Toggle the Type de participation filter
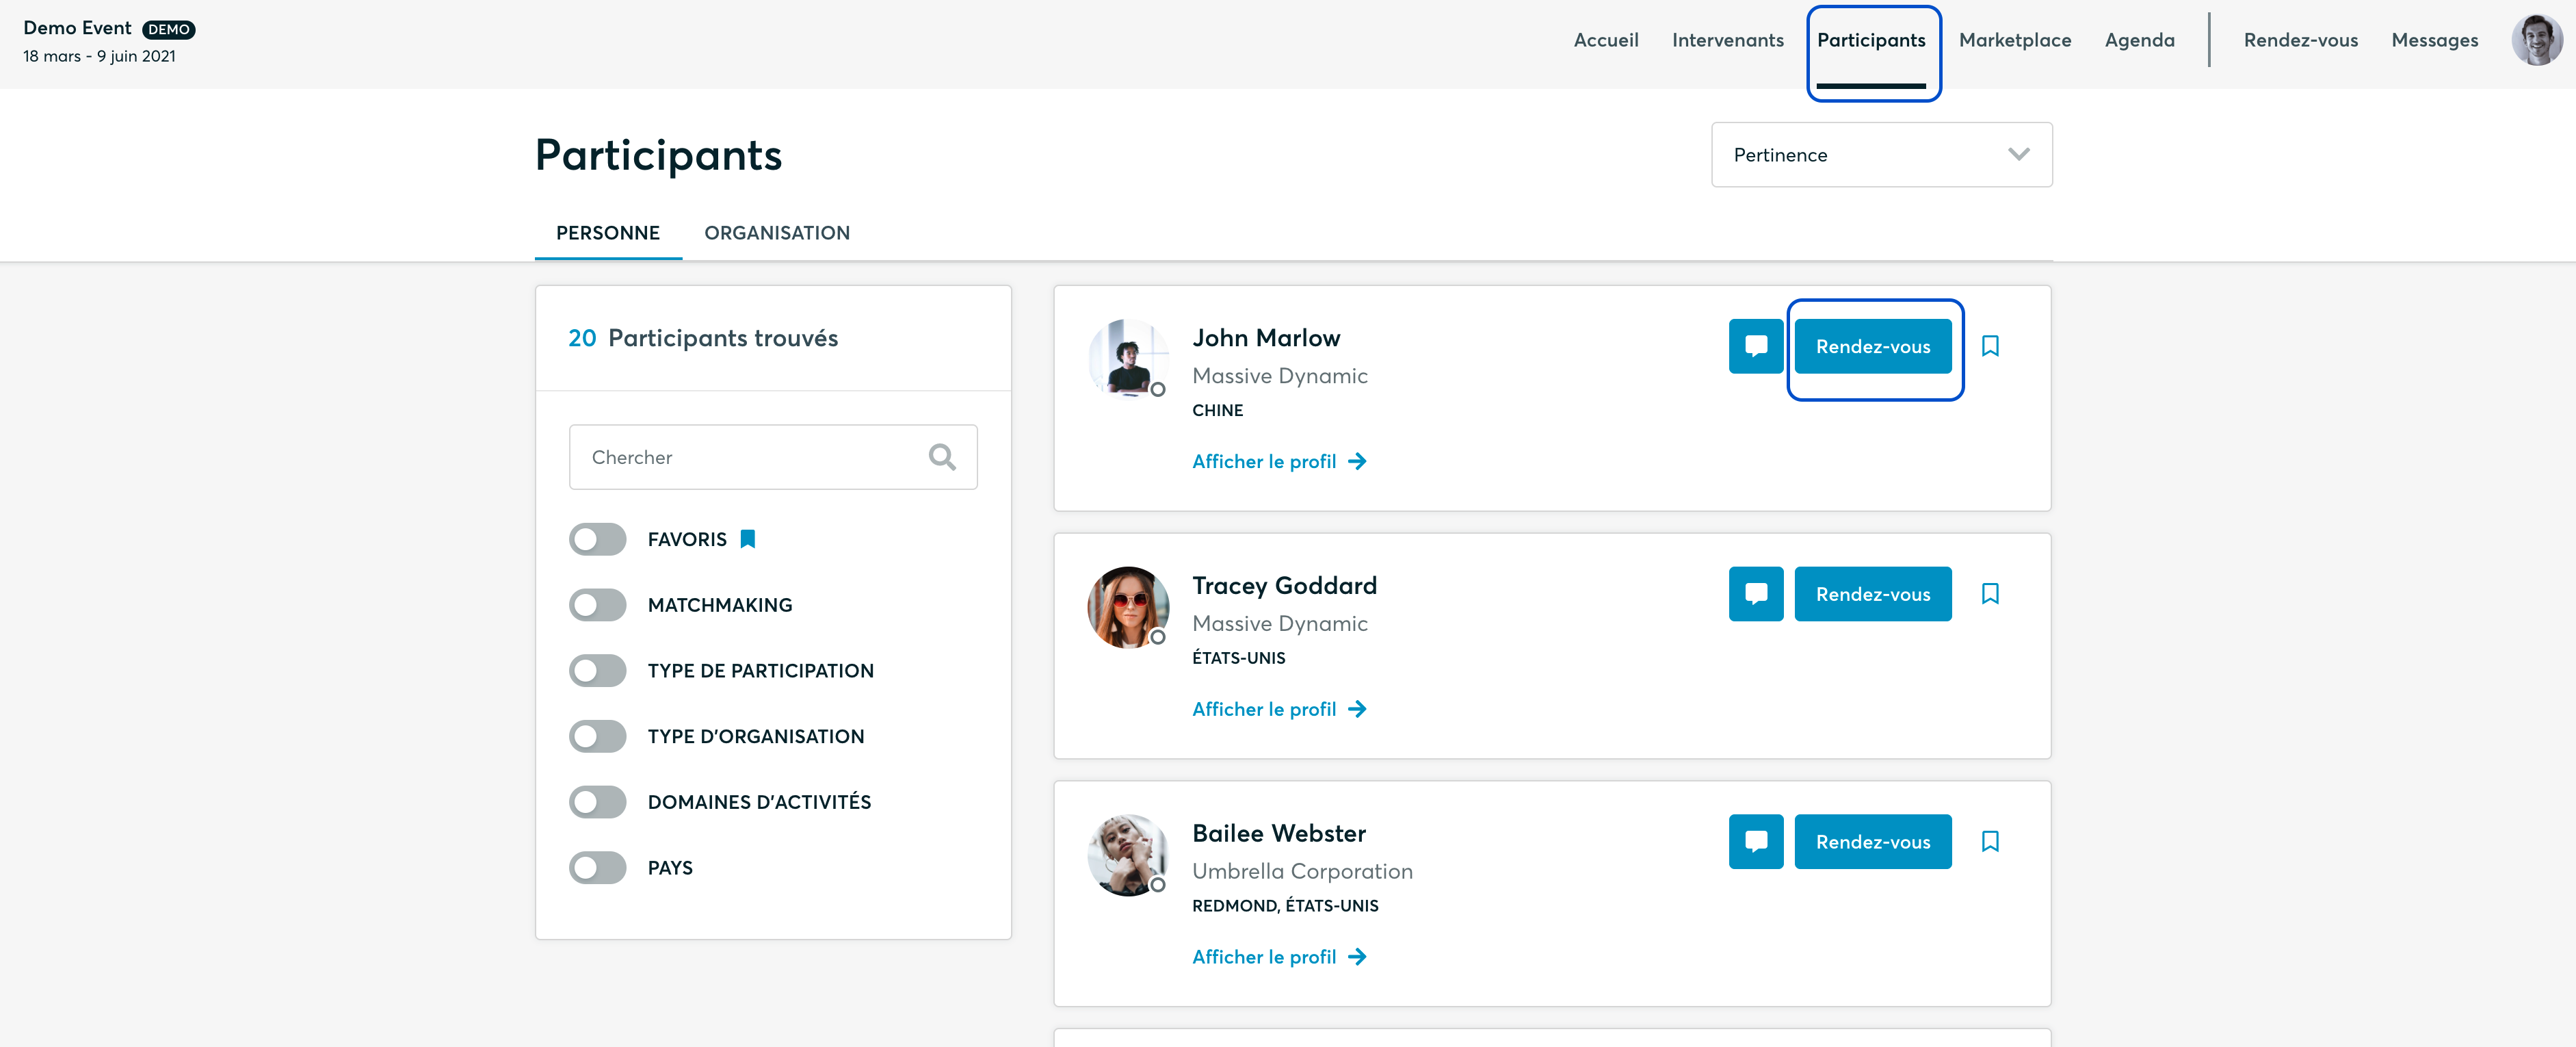 (x=597, y=671)
